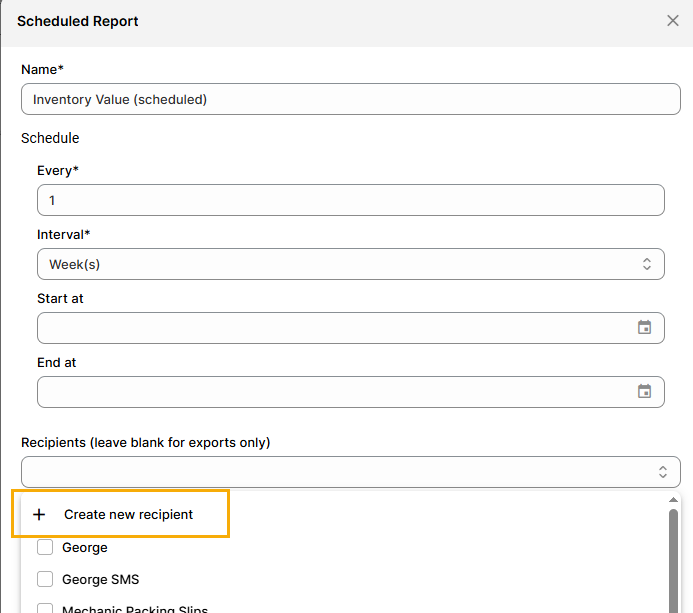The height and width of the screenshot is (613, 693).
Task: Focus the Name text field
Action: click(x=350, y=100)
